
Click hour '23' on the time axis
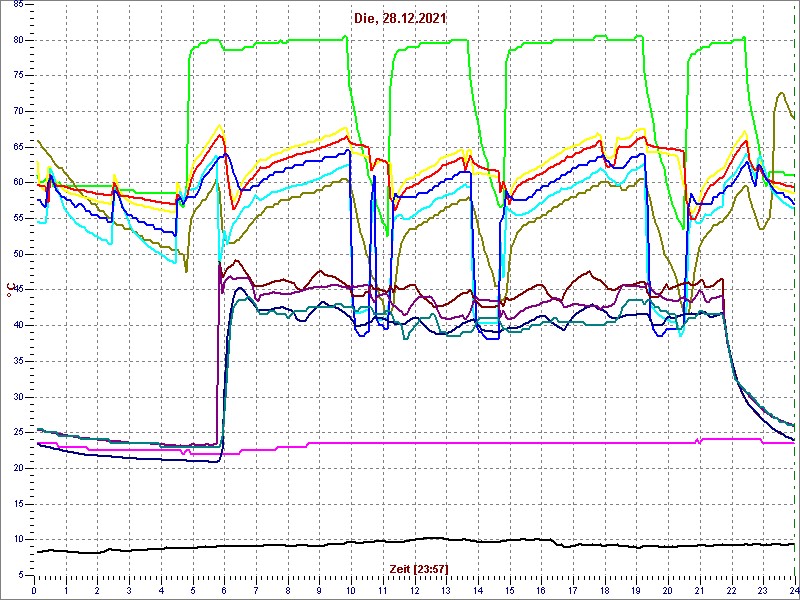click(763, 590)
